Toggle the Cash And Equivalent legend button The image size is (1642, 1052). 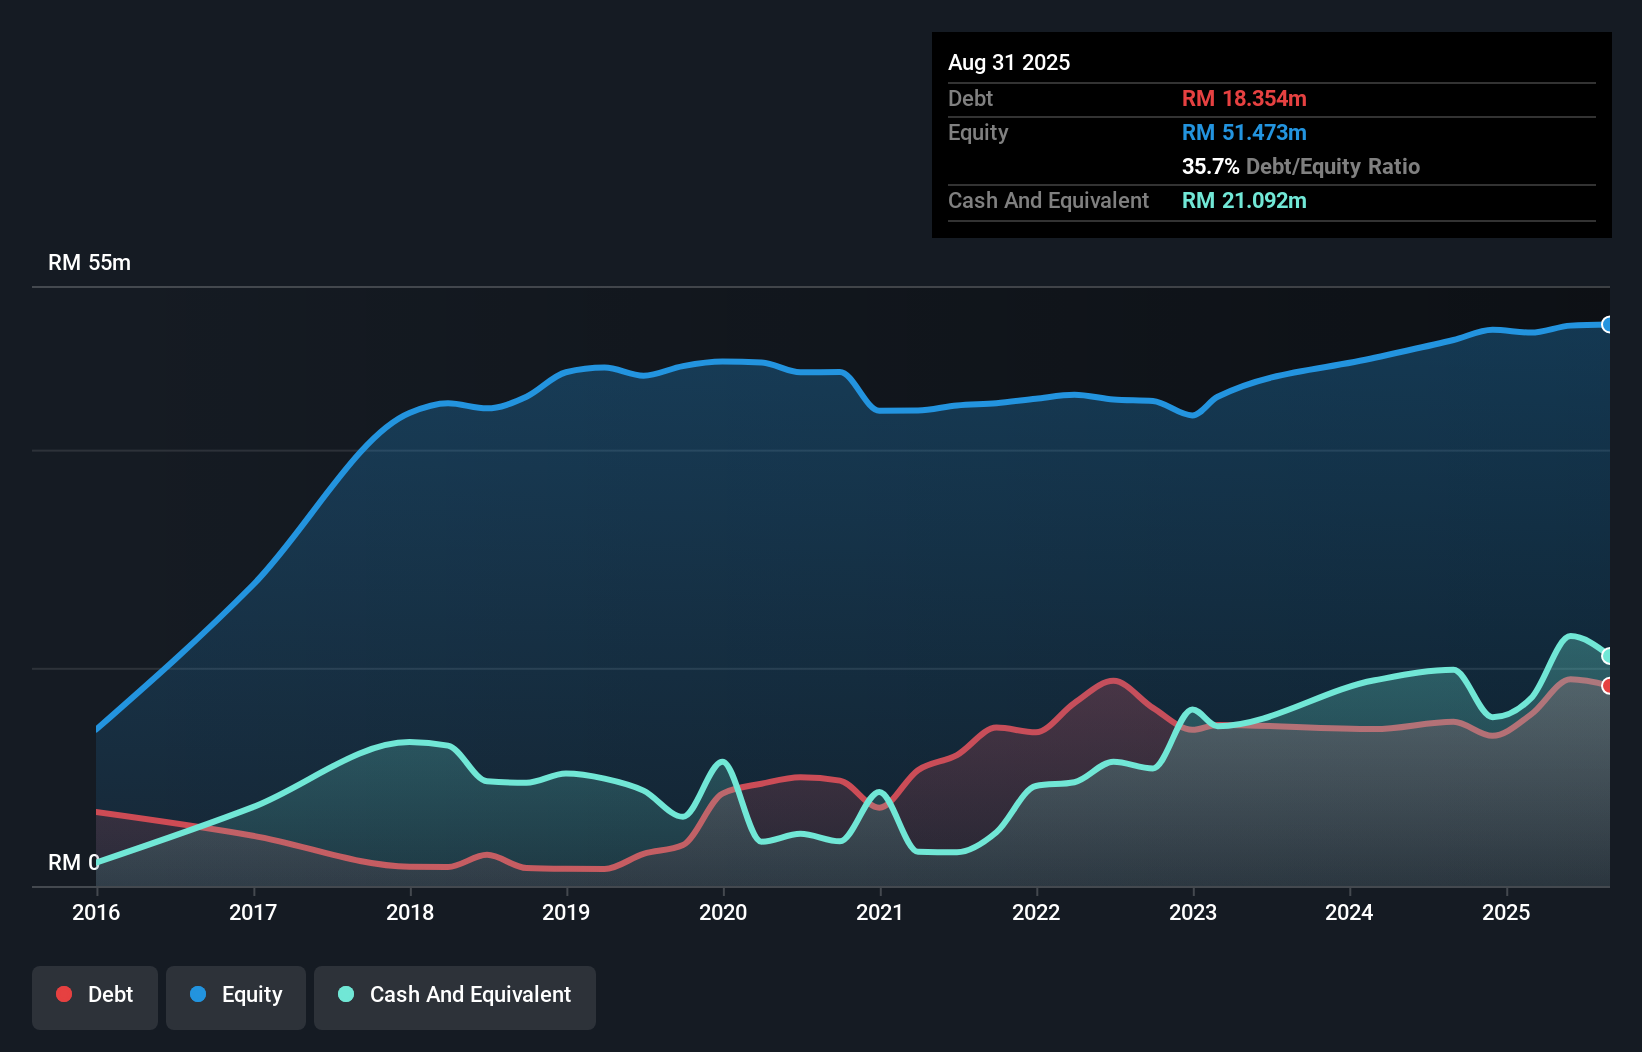pos(455,997)
